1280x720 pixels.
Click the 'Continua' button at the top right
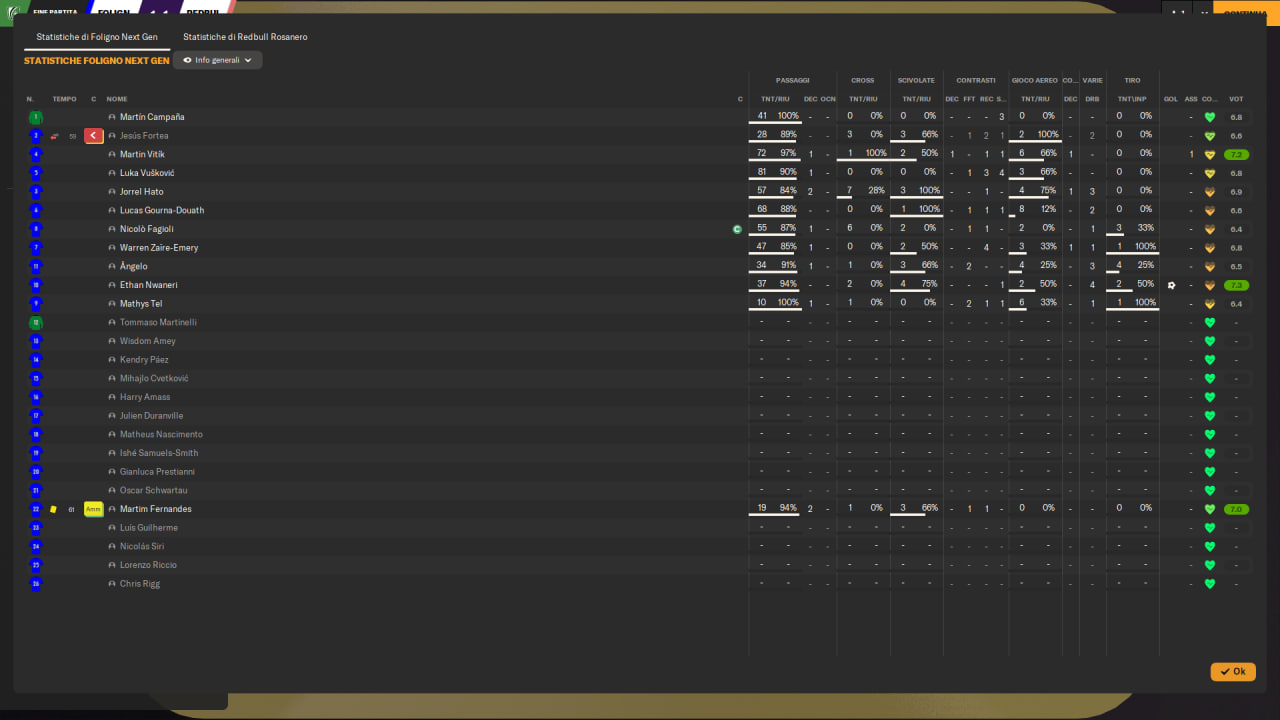coord(1245,13)
